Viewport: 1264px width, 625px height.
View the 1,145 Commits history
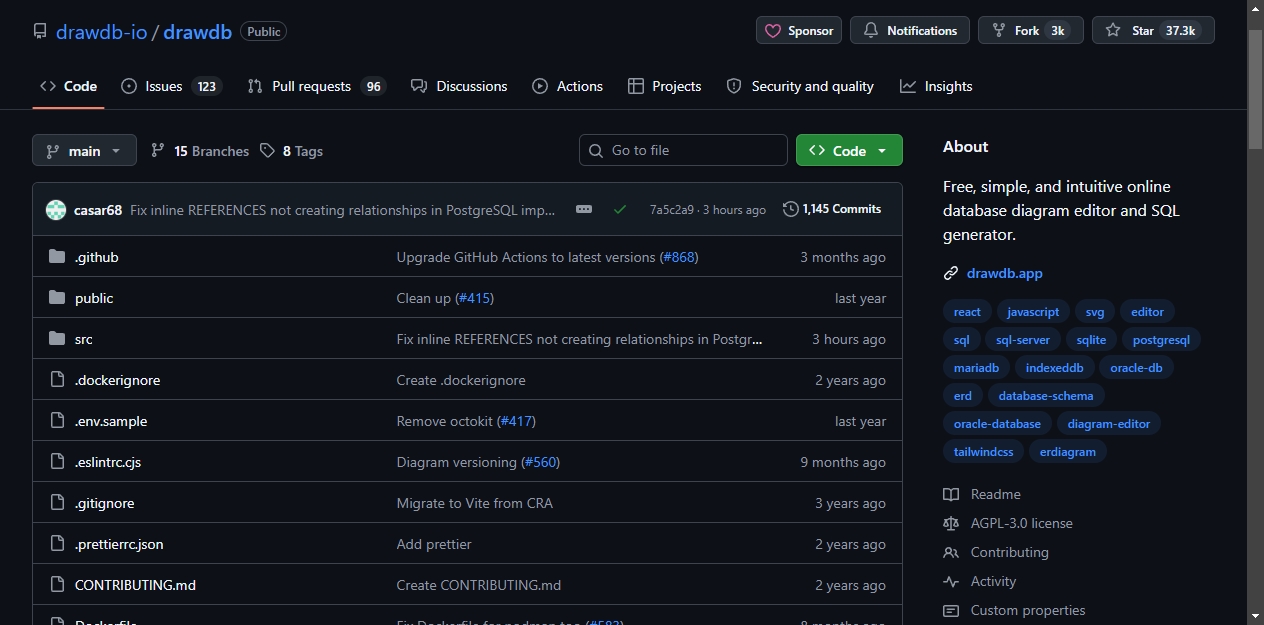[832, 209]
